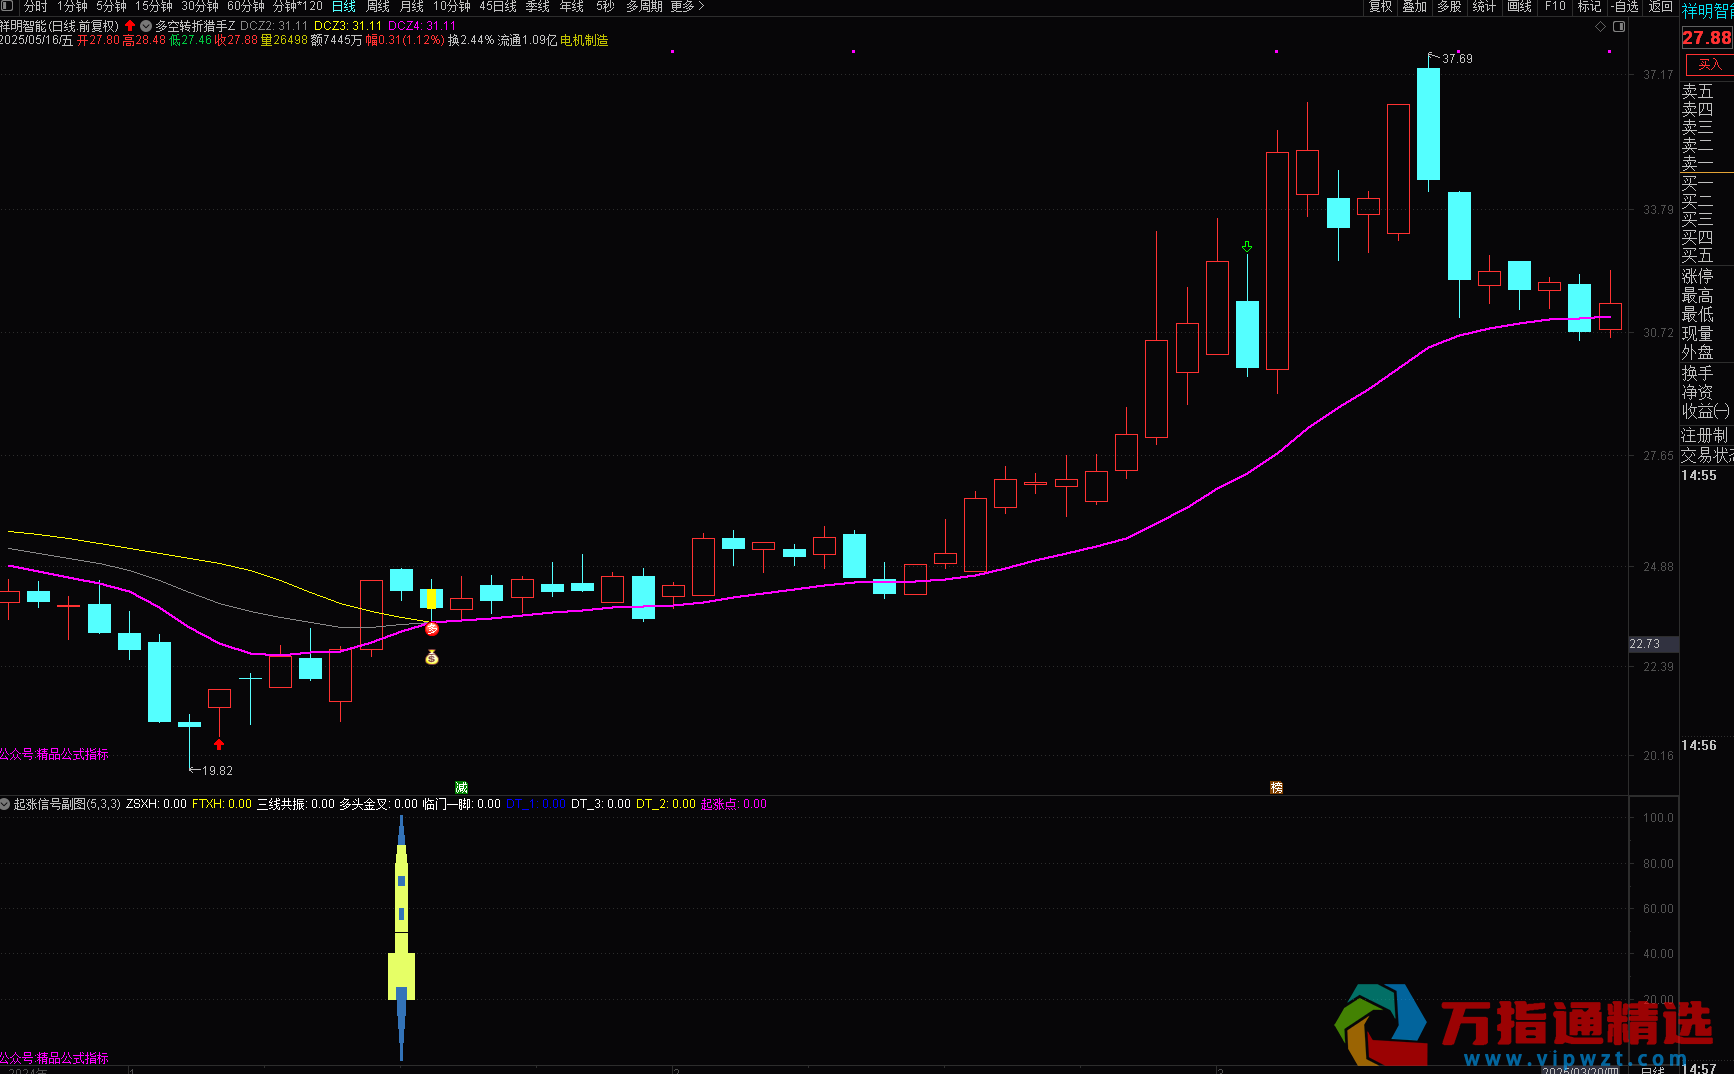Switch to the 周线 weekly timeframe tab
Image resolution: width=1734 pixels, height=1074 pixels.
pyautogui.click(x=378, y=7)
